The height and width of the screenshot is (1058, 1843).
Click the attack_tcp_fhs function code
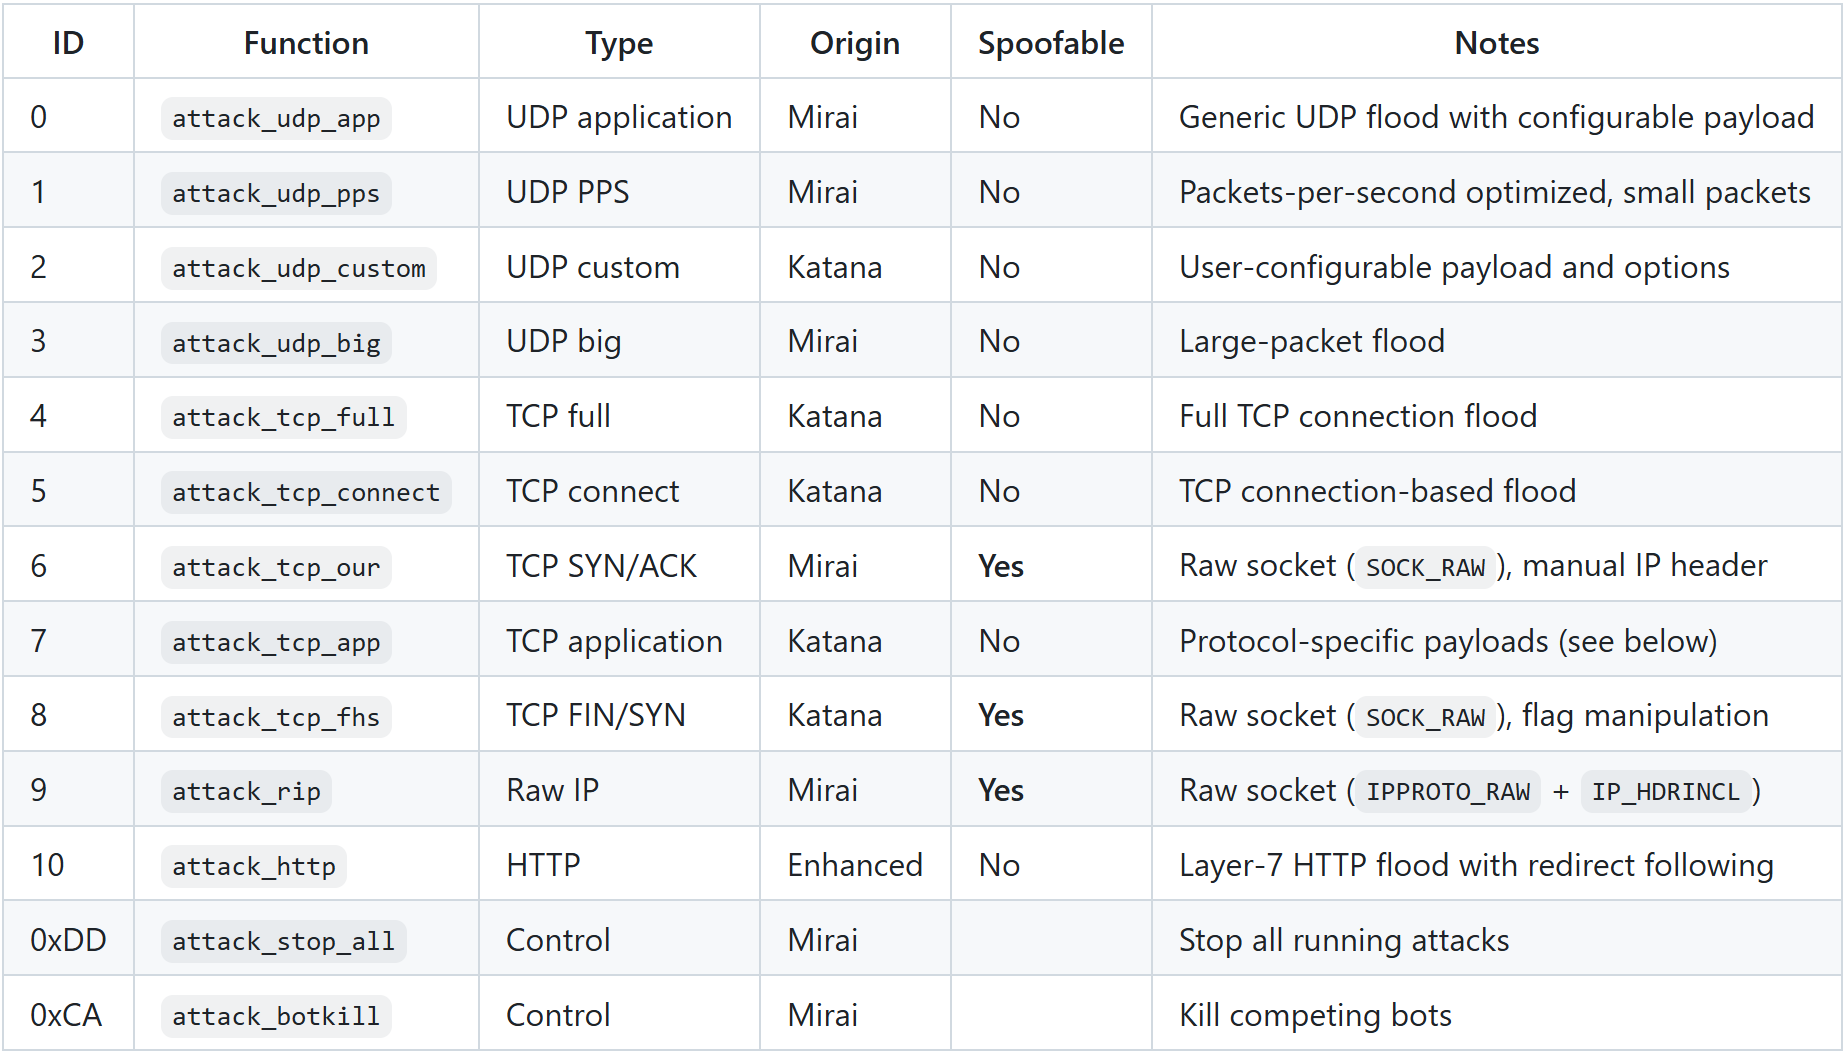tap(276, 717)
